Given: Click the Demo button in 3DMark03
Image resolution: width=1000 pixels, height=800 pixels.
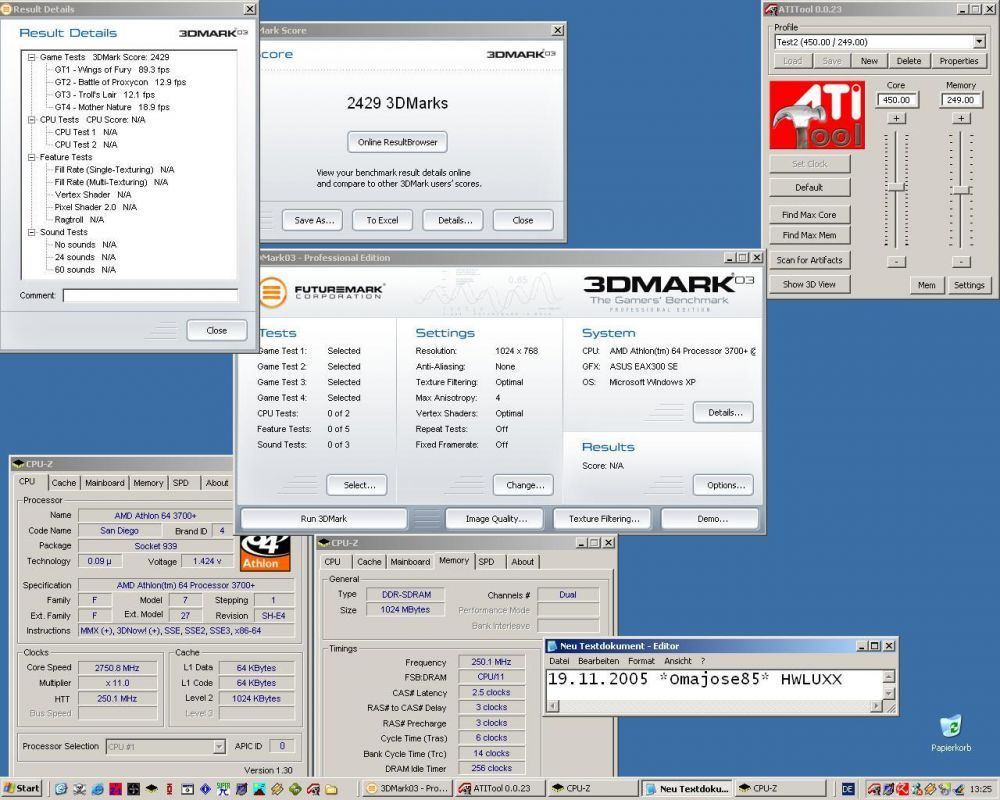Looking at the screenshot, I should point(712,519).
